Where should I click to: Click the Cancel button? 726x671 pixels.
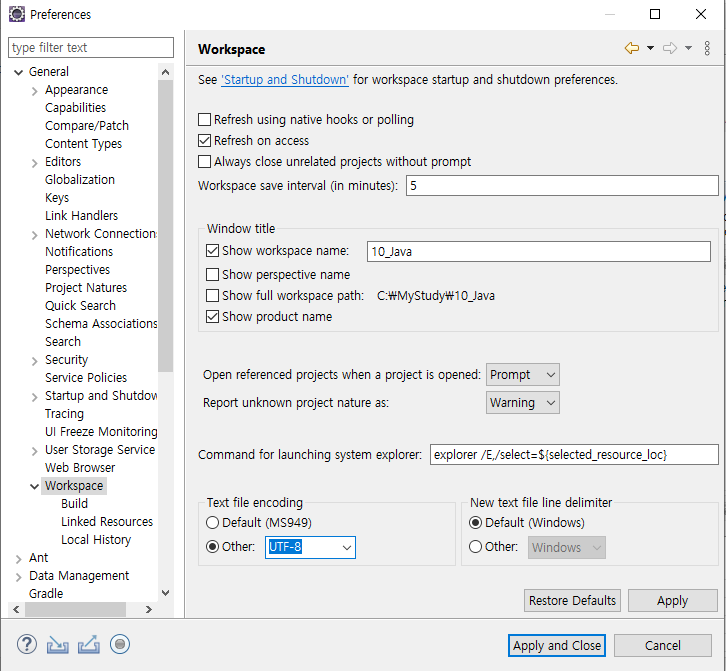(663, 646)
